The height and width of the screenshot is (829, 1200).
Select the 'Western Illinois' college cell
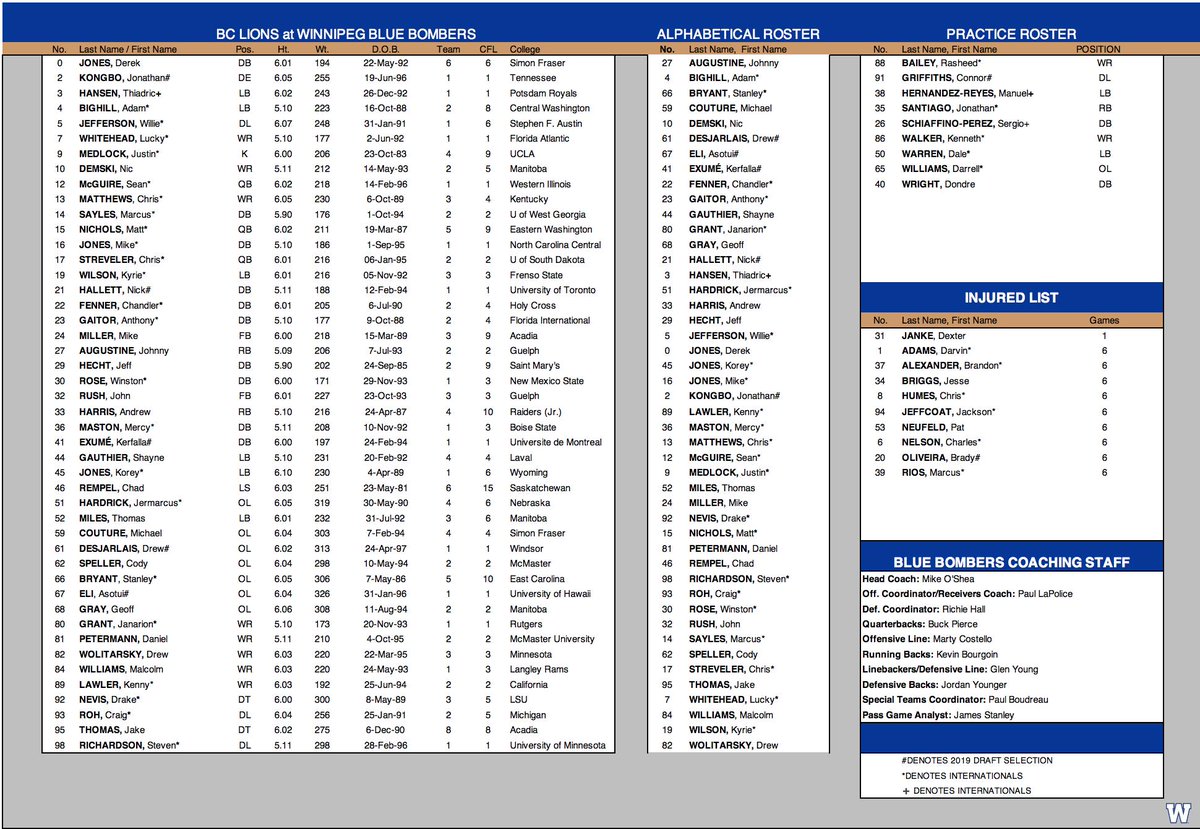(x=542, y=183)
